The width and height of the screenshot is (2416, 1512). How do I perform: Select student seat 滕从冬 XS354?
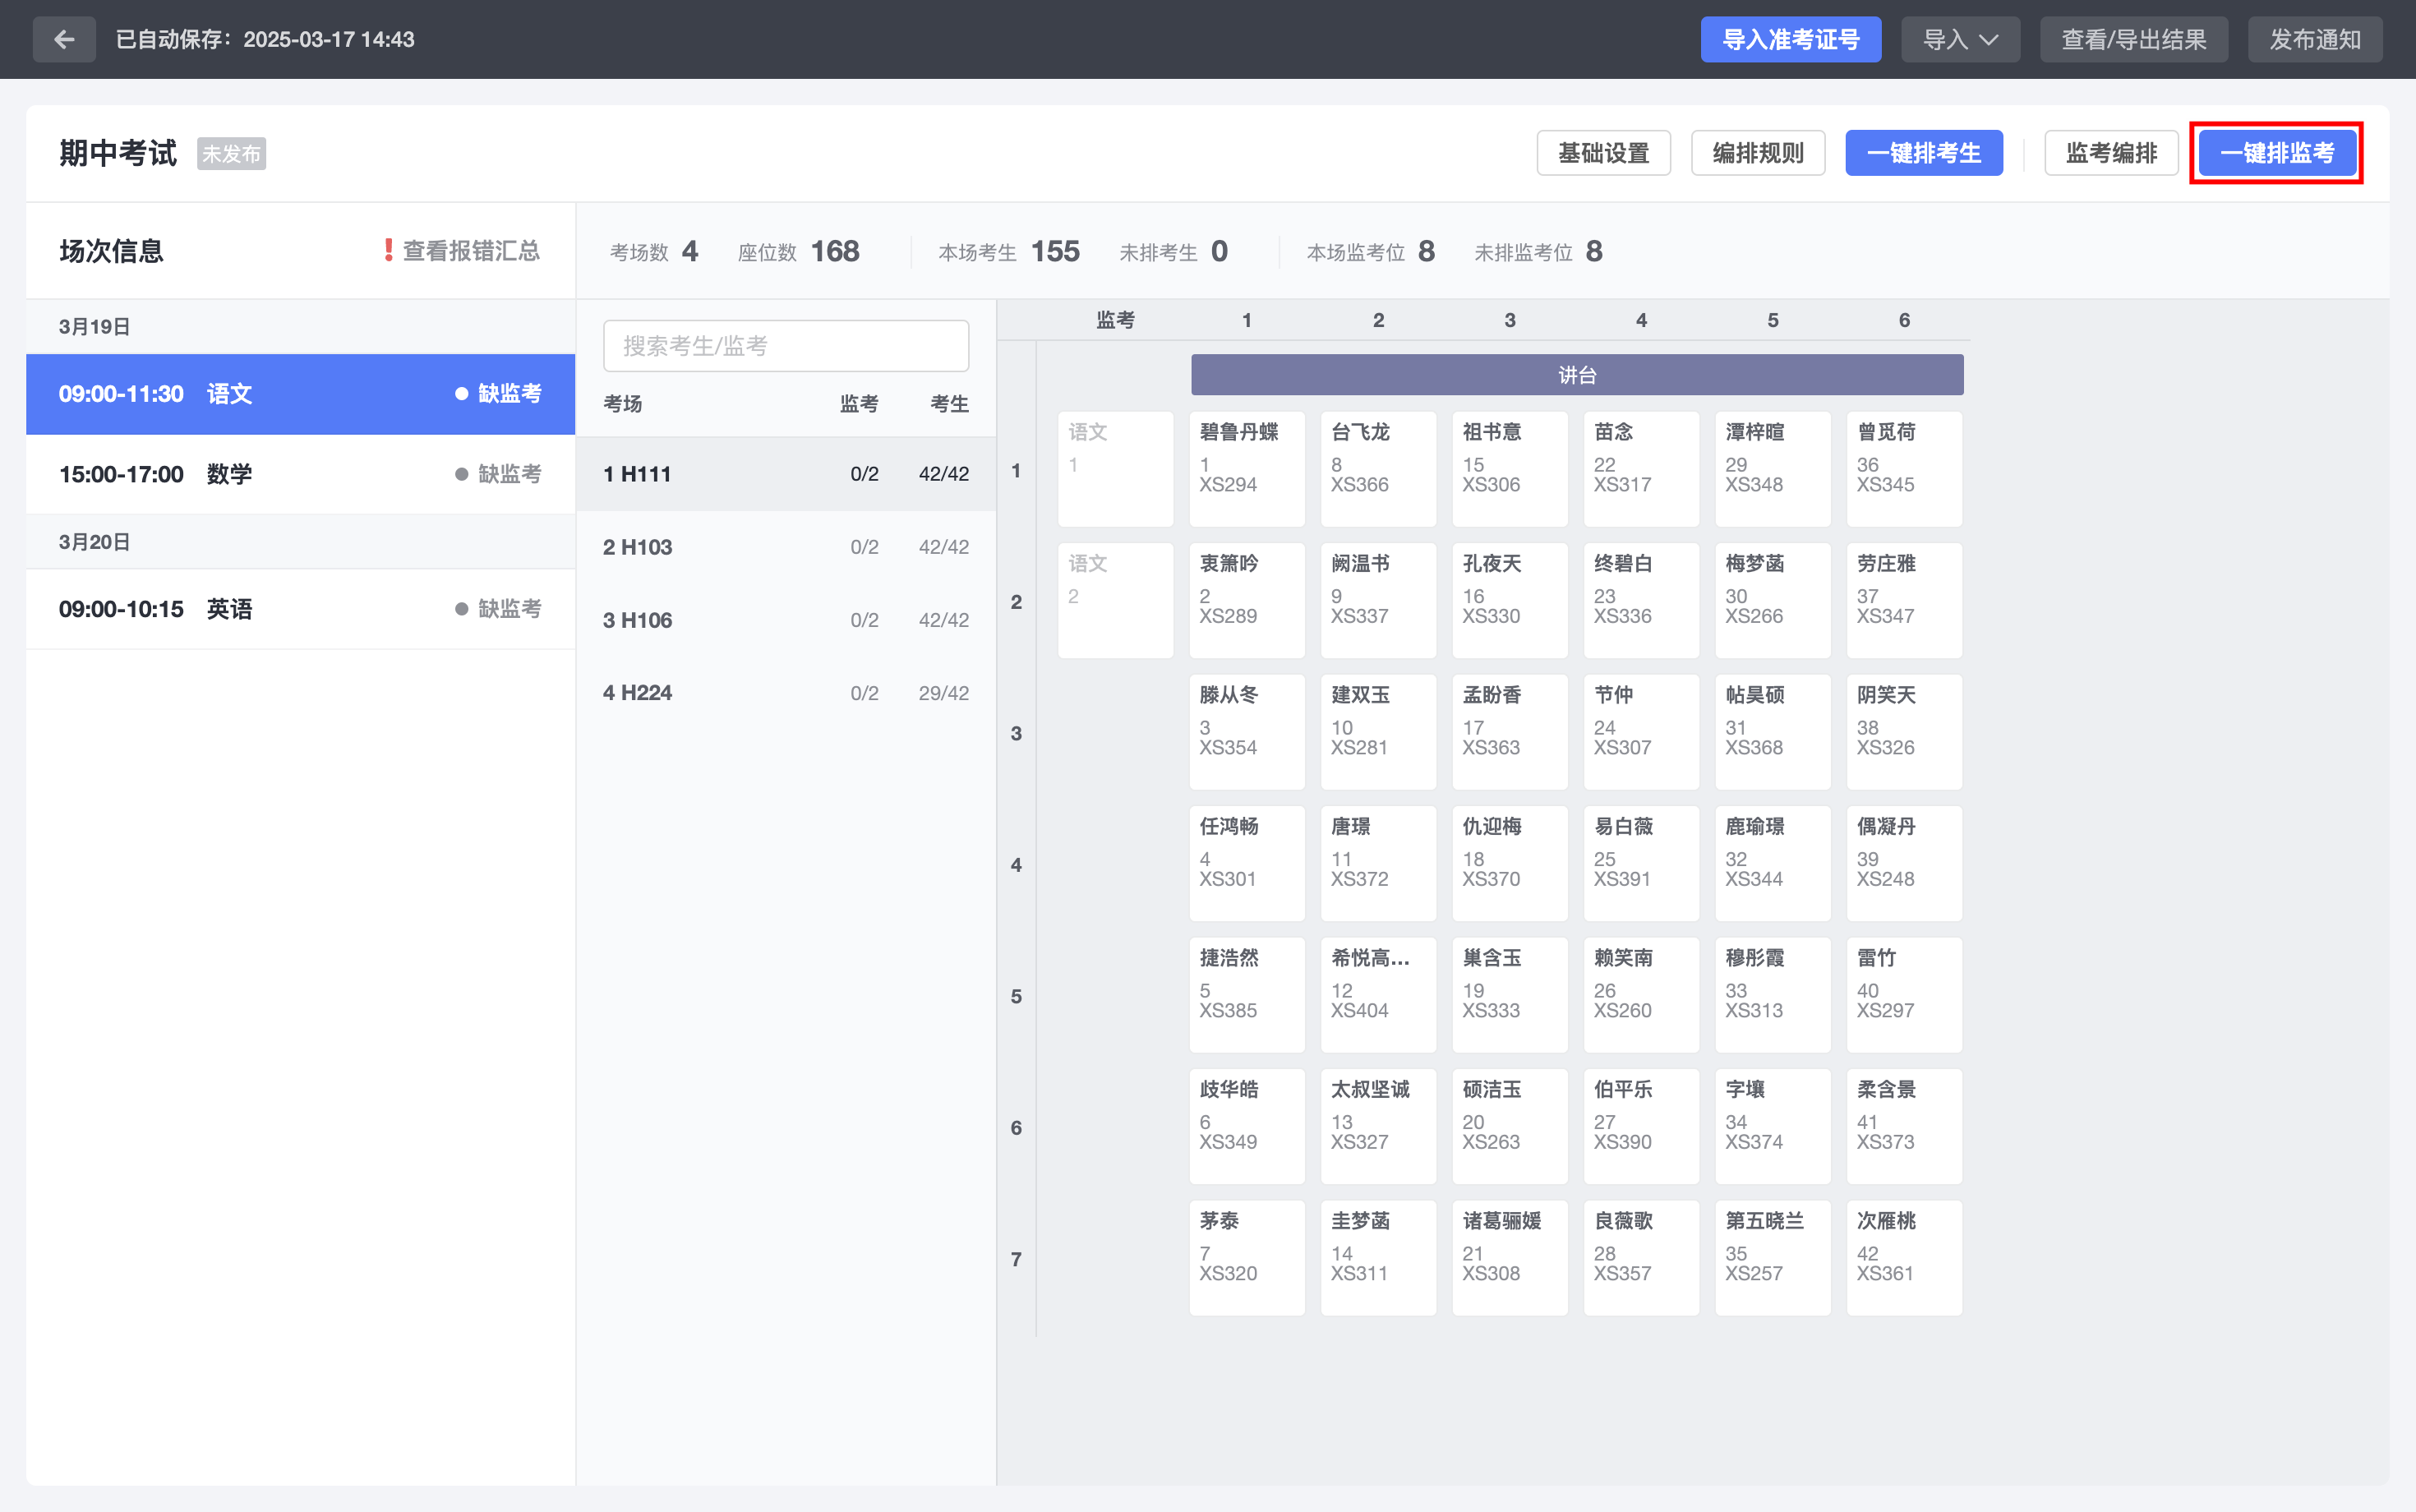click(x=1247, y=732)
